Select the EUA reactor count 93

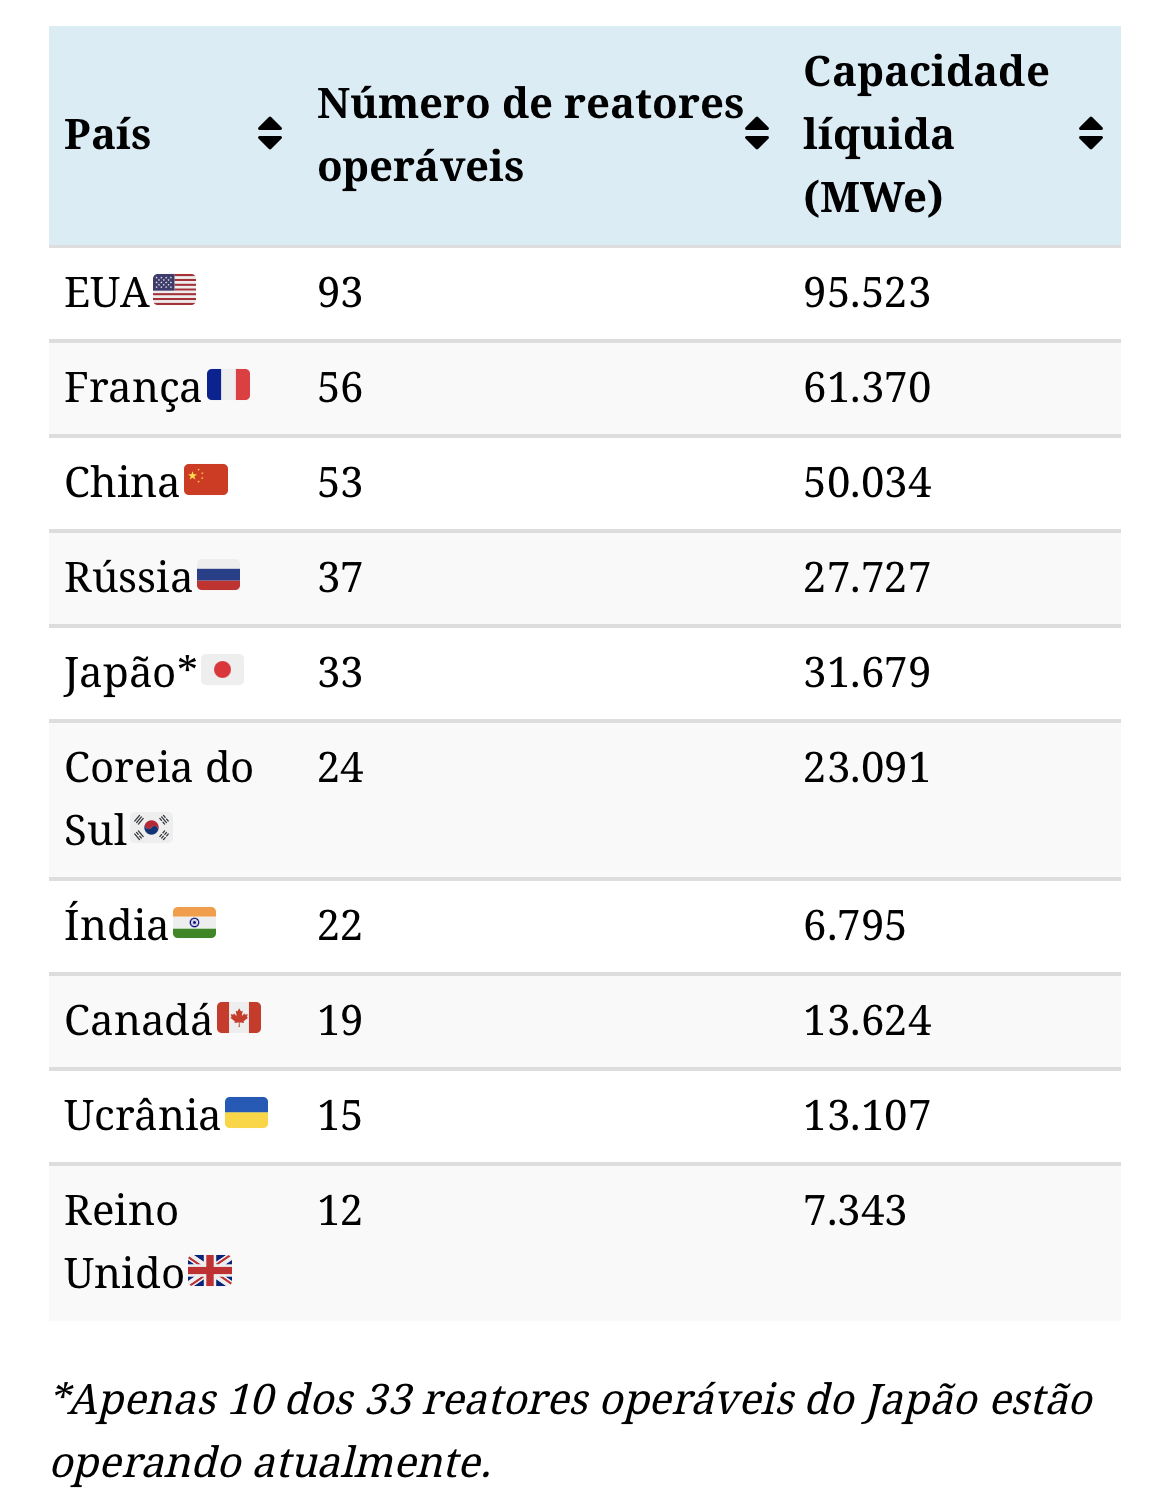[340, 293]
